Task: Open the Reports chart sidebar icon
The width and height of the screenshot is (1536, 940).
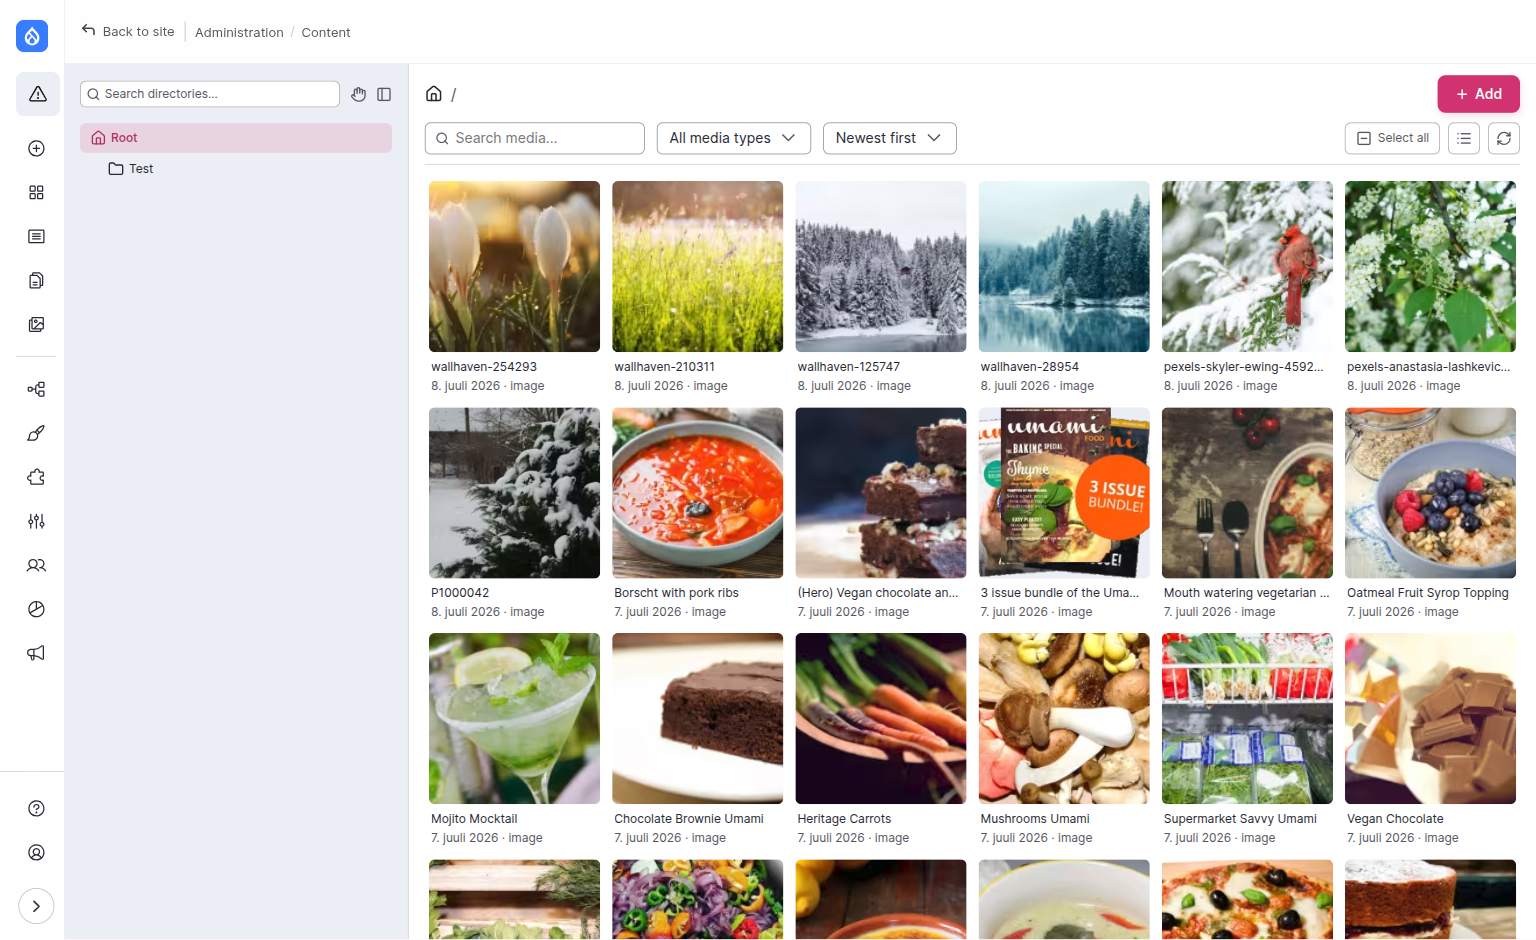Action: pyautogui.click(x=37, y=609)
